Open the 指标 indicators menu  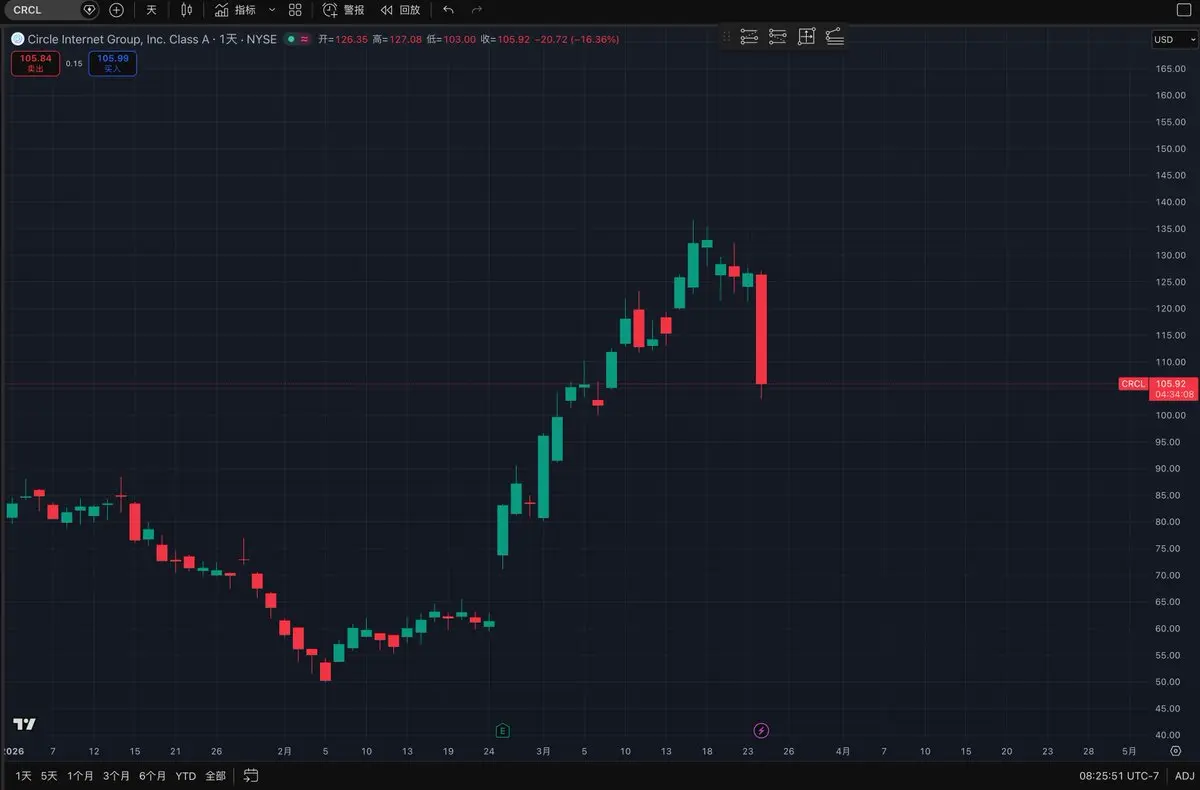click(x=235, y=10)
